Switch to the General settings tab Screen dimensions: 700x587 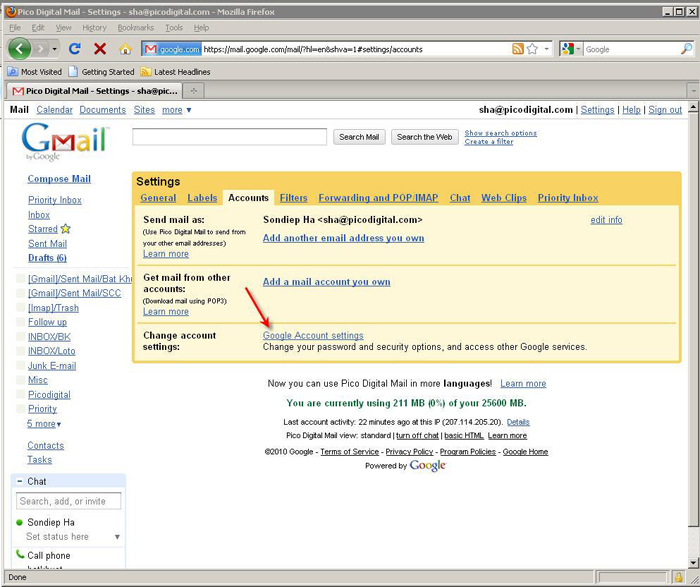coord(158,198)
